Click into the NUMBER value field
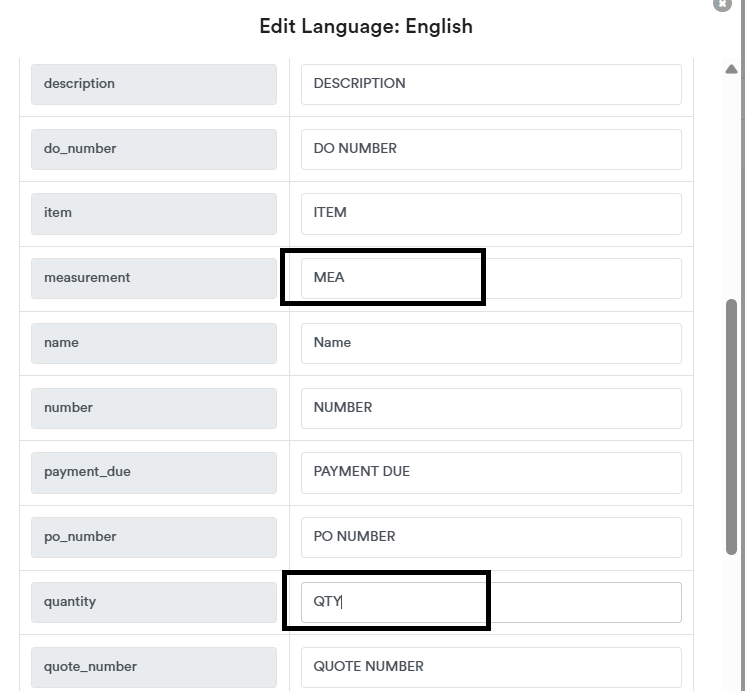 pyautogui.click(x=490, y=408)
